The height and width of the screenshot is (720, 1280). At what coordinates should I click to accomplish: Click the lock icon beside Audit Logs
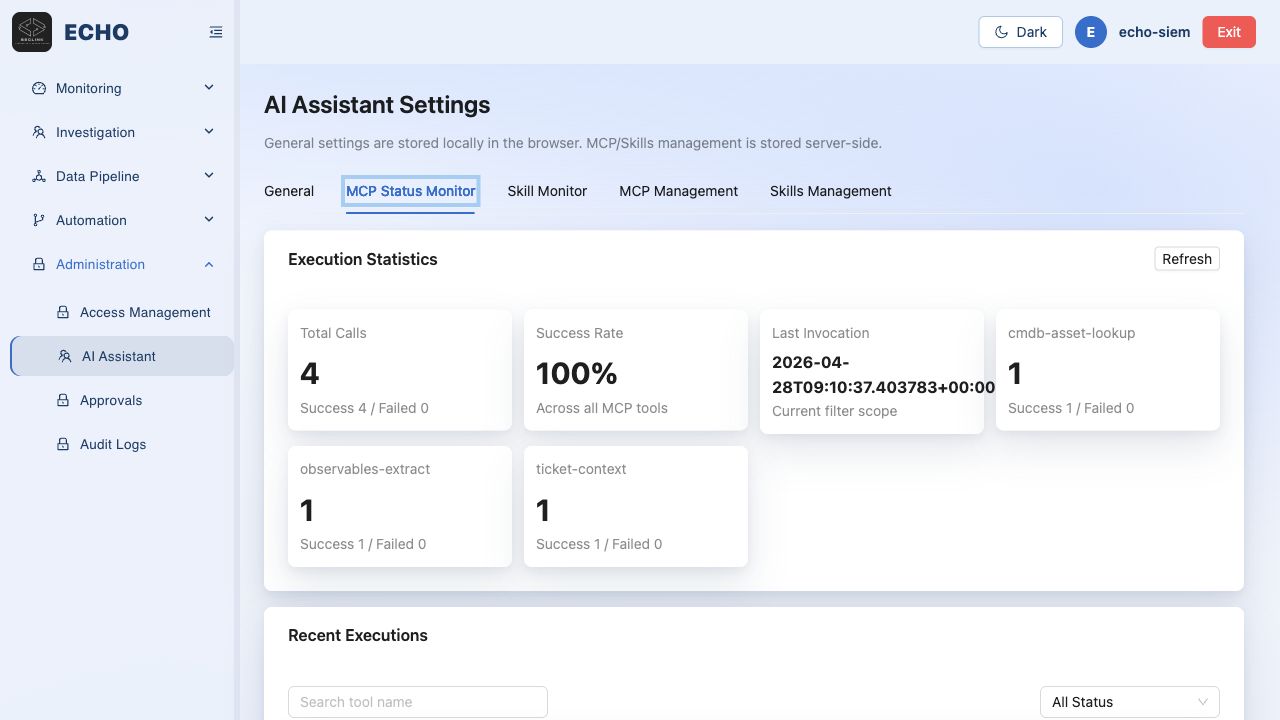(x=63, y=444)
